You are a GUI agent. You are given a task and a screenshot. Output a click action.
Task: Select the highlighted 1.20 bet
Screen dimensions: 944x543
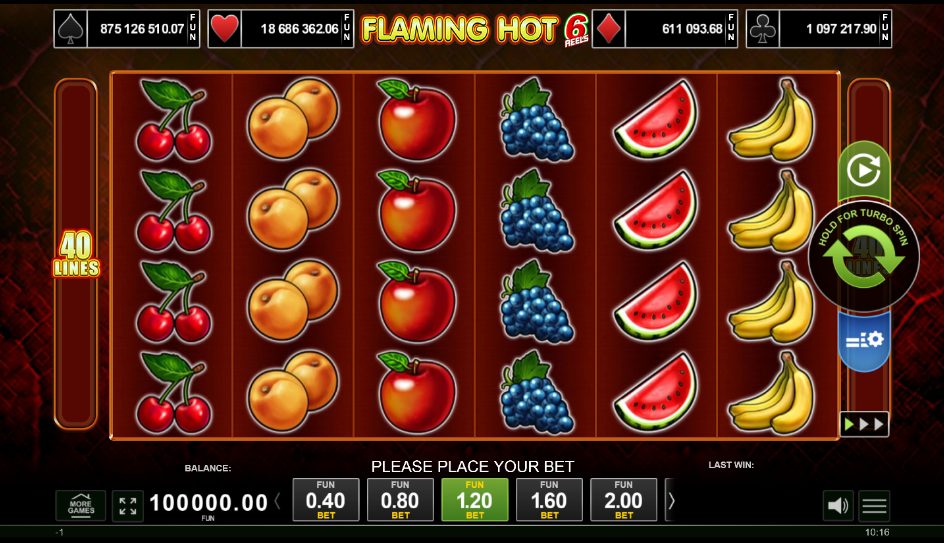point(474,500)
